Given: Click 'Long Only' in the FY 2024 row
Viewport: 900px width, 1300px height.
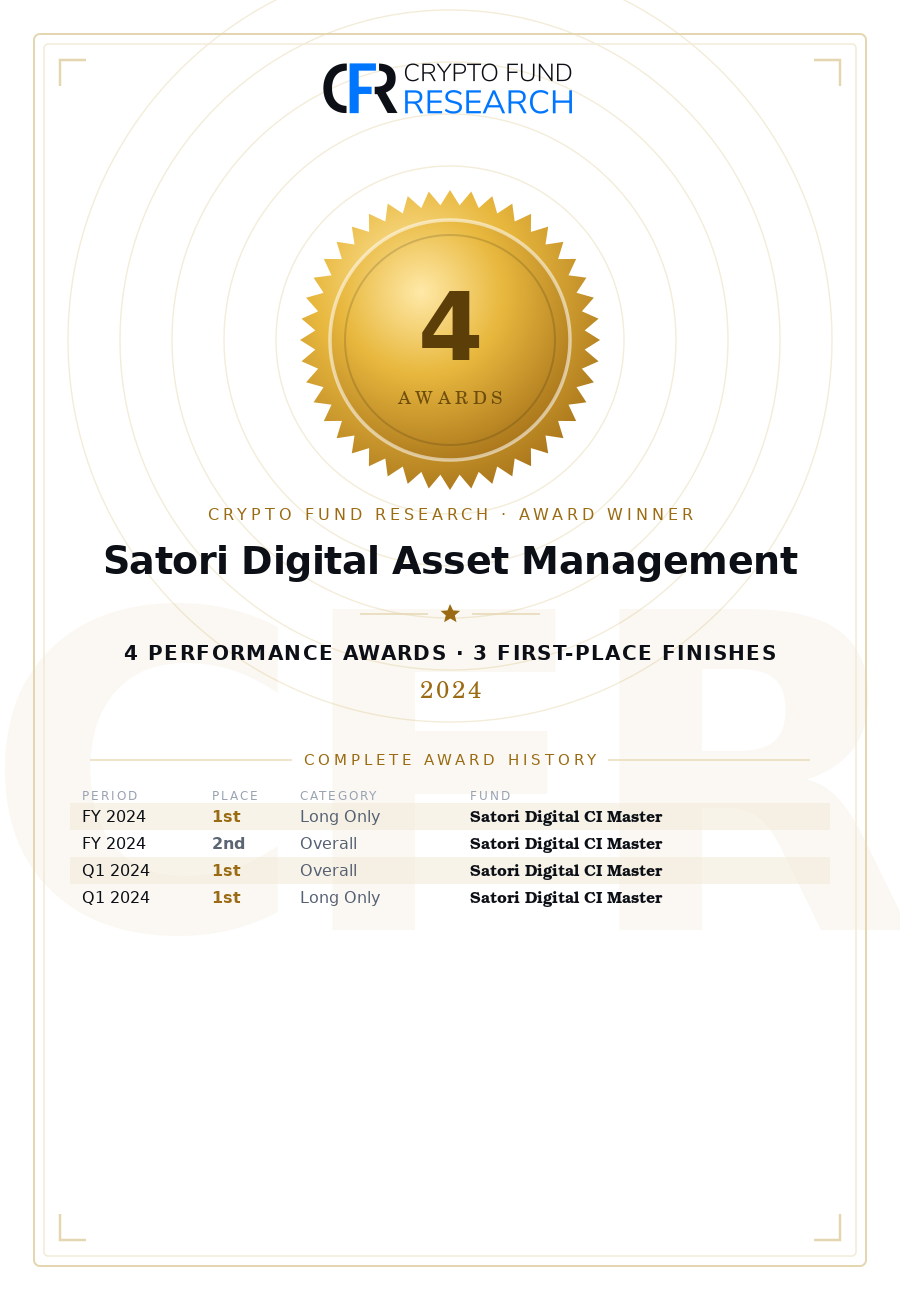Looking at the screenshot, I should pos(340,817).
